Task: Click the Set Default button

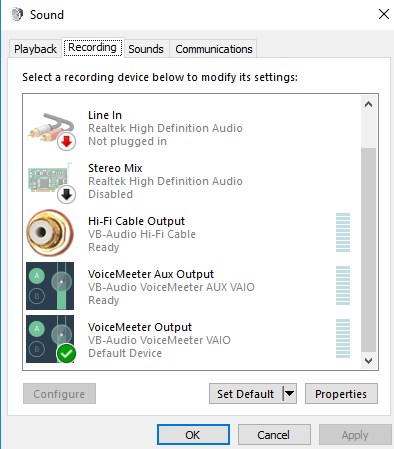Action: click(246, 394)
